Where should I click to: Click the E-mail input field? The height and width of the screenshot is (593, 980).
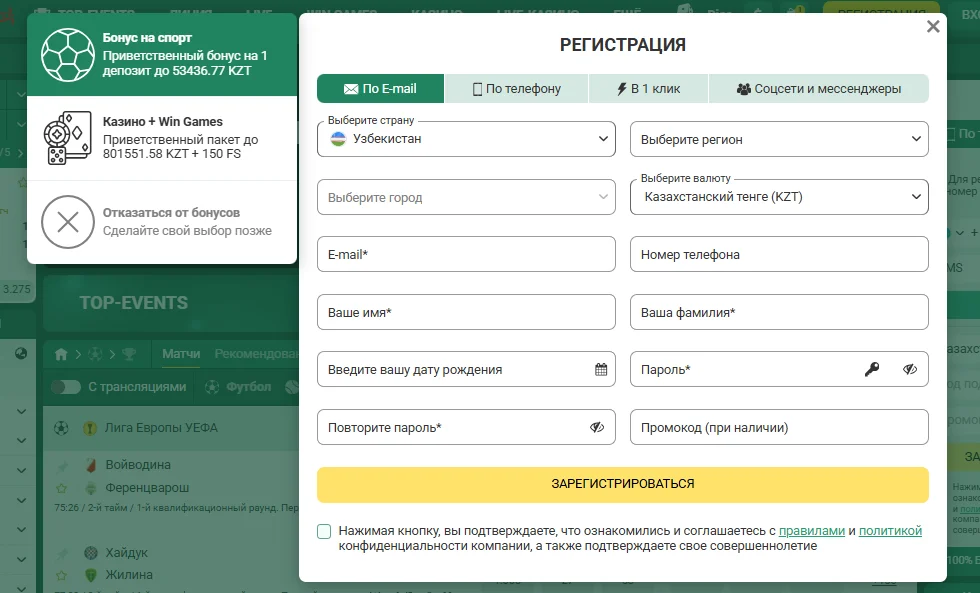[x=466, y=254]
